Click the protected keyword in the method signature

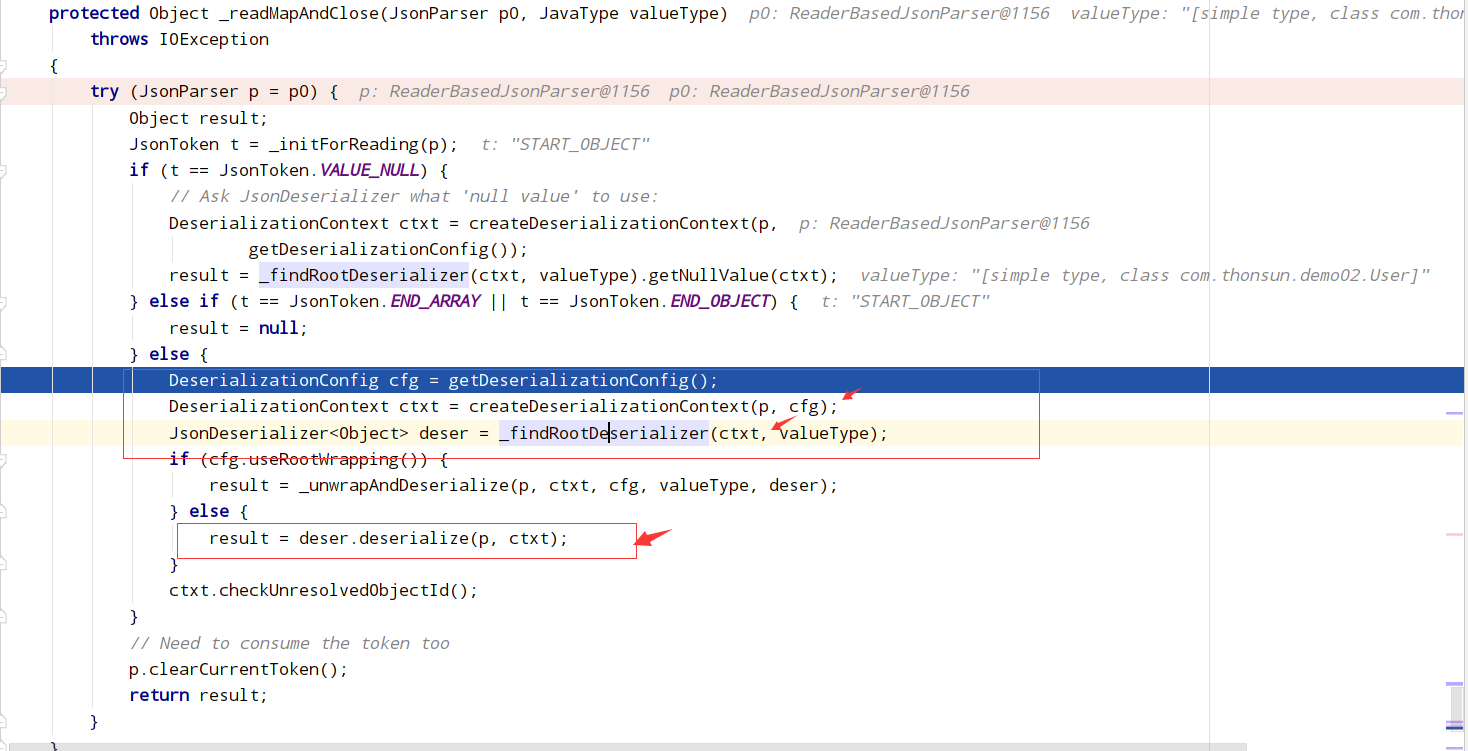click(94, 13)
